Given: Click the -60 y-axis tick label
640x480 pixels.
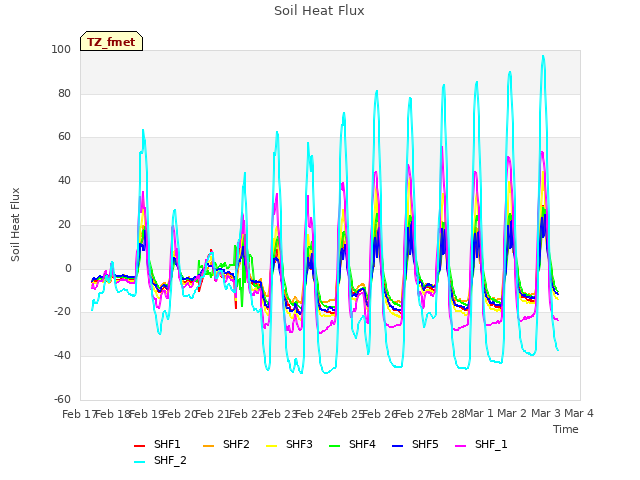Looking at the screenshot, I should [62, 399].
